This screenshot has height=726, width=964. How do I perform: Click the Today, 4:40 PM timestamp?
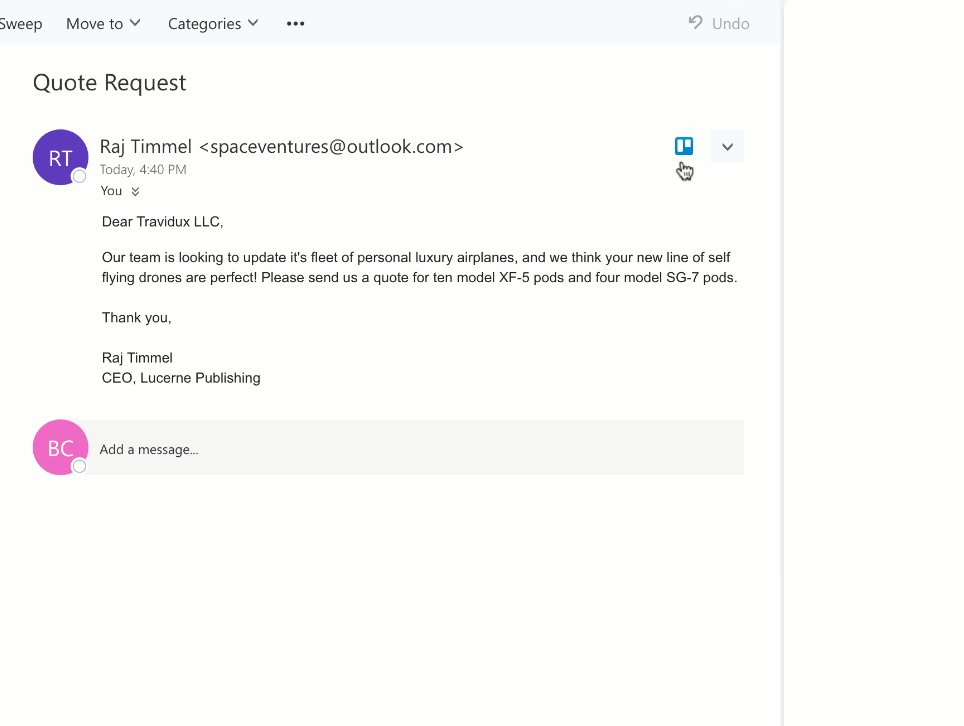click(x=143, y=170)
